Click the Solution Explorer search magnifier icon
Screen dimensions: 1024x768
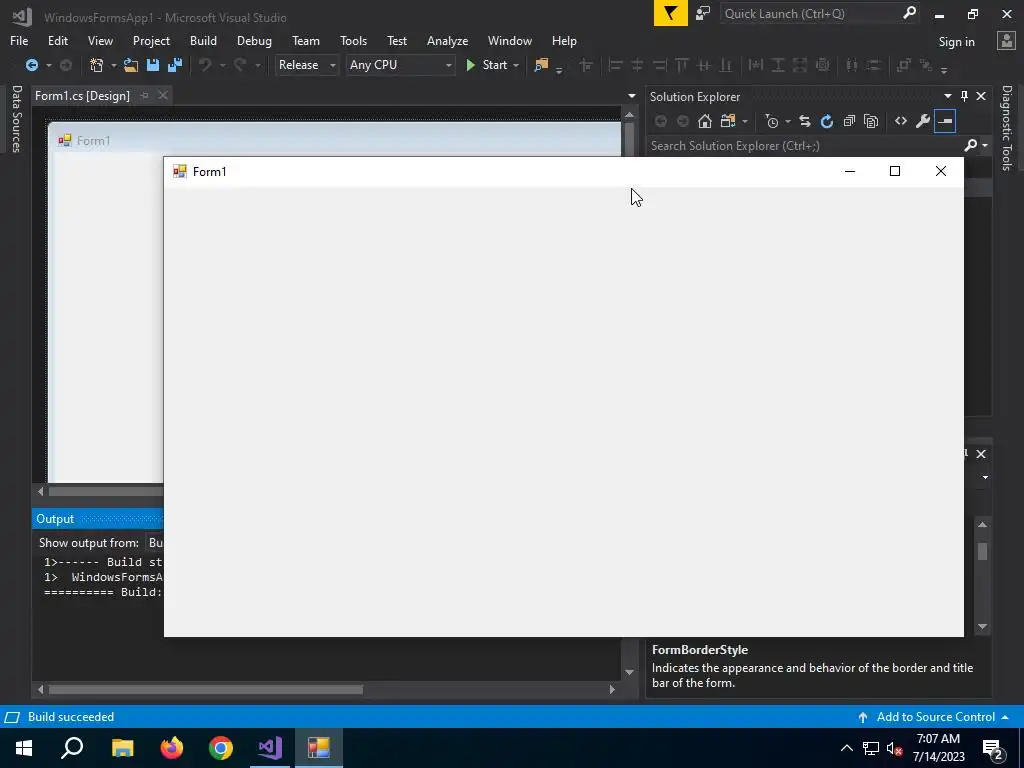(x=971, y=145)
